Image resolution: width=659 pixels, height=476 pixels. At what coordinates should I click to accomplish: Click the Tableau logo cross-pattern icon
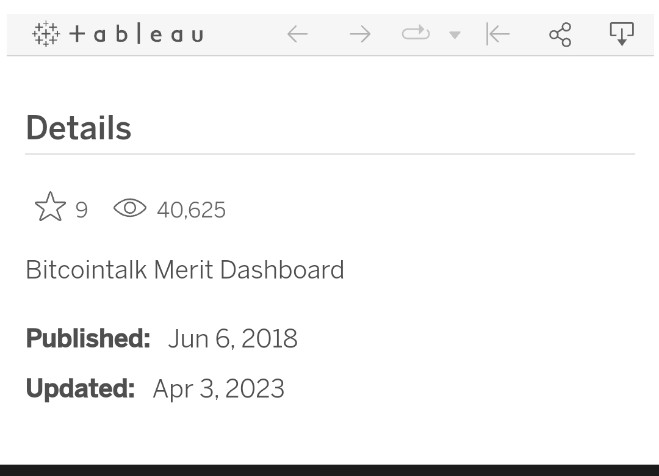click(x=46, y=34)
